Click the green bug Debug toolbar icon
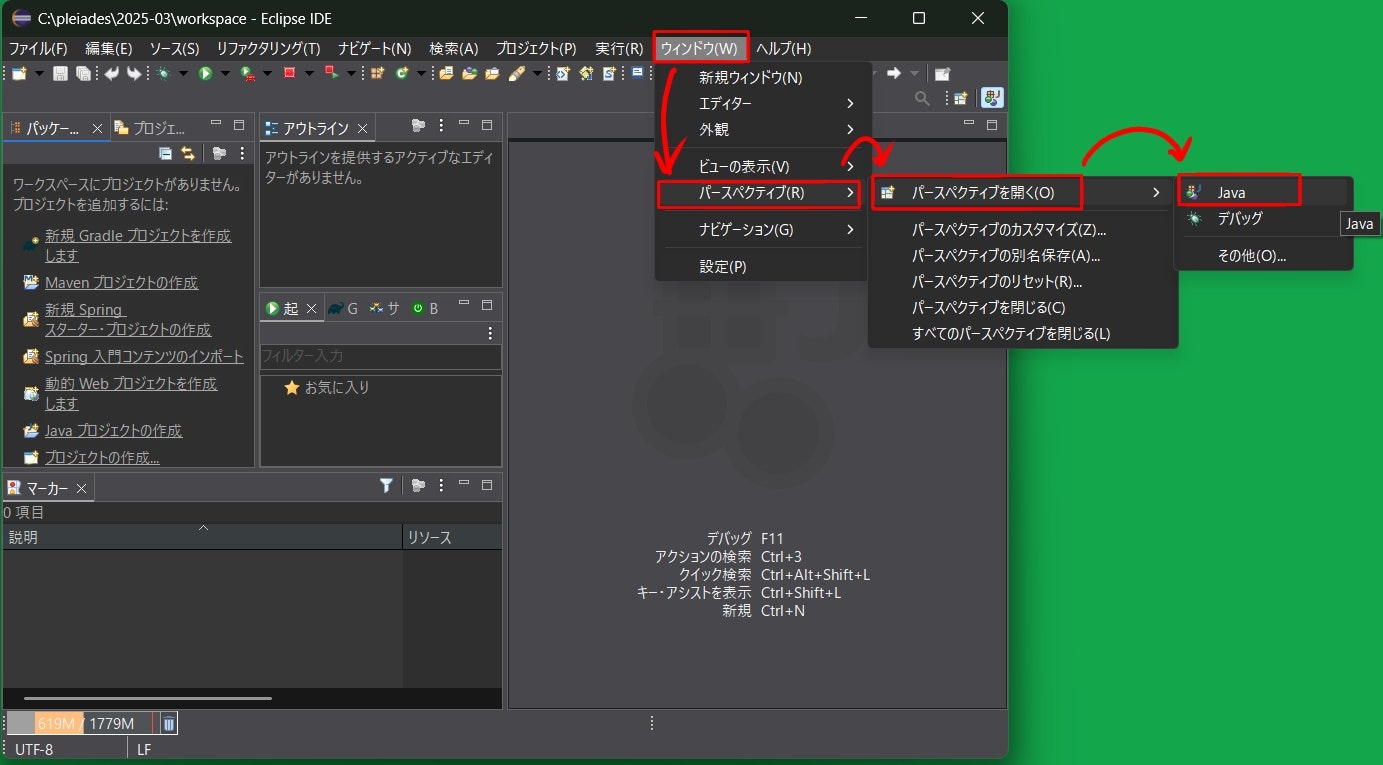This screenshot has width=1383, height=765. [x=162, y=73]
